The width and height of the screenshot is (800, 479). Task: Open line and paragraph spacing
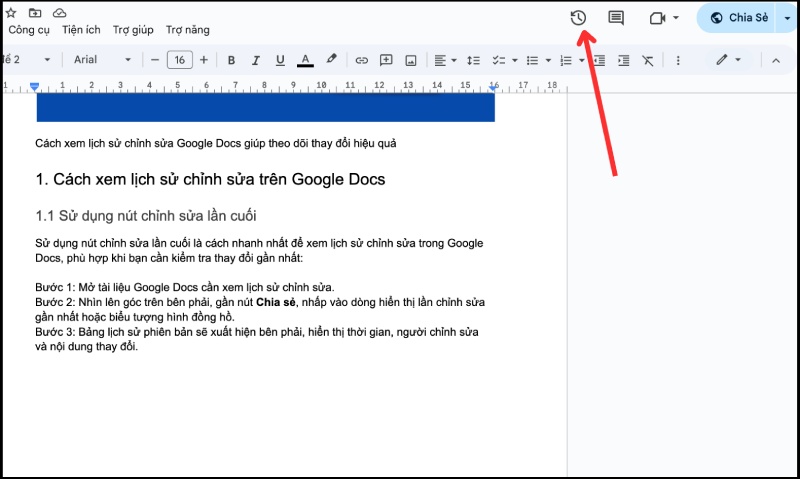pos(473,61)
